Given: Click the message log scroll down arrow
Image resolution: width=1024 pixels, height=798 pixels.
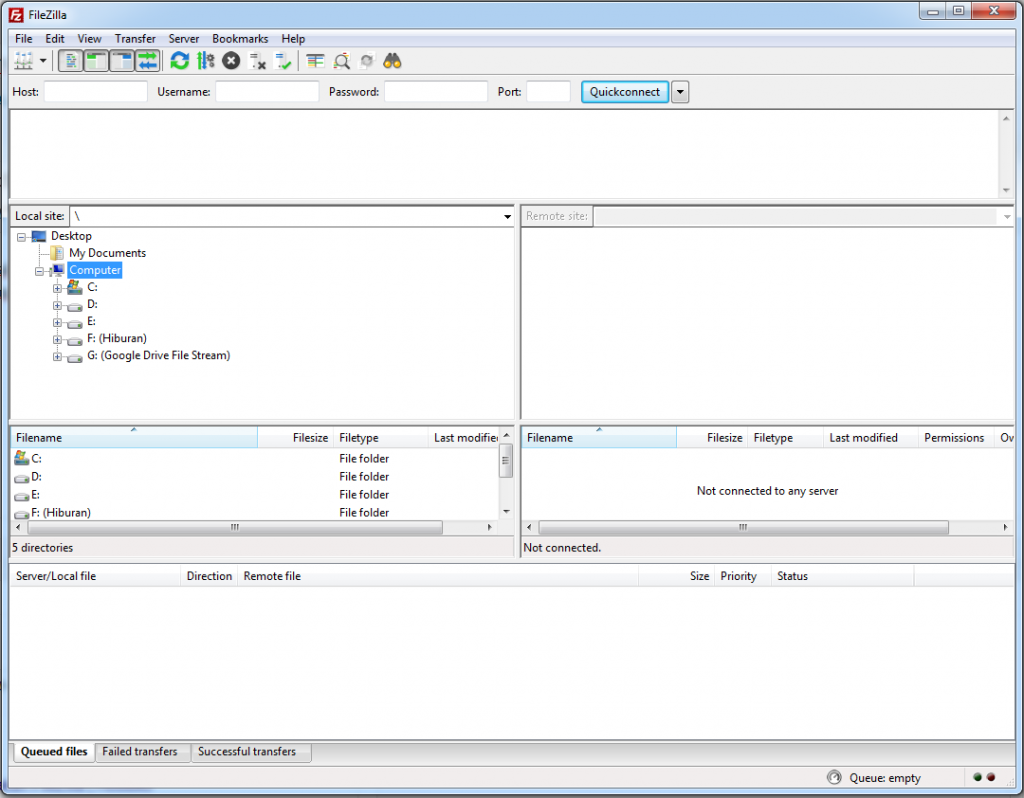Looking at the screenshot, I should tap(1006, 190).
